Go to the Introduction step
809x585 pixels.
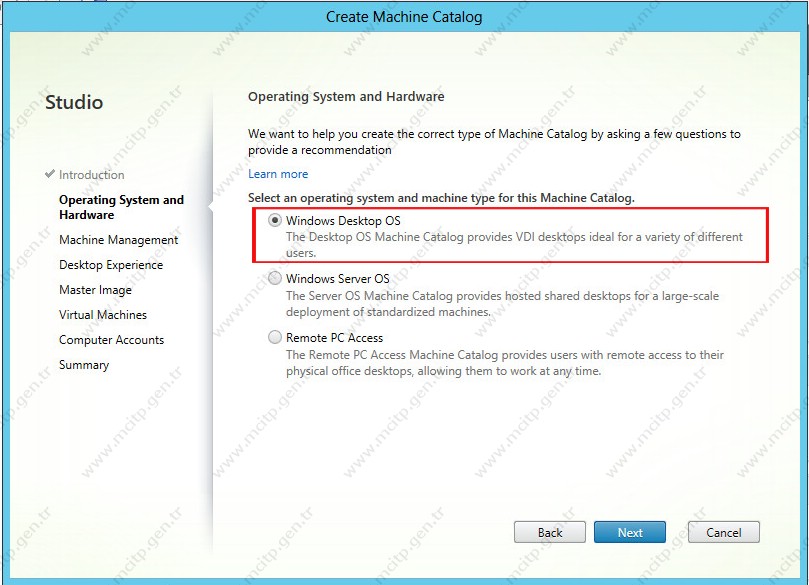91,175
